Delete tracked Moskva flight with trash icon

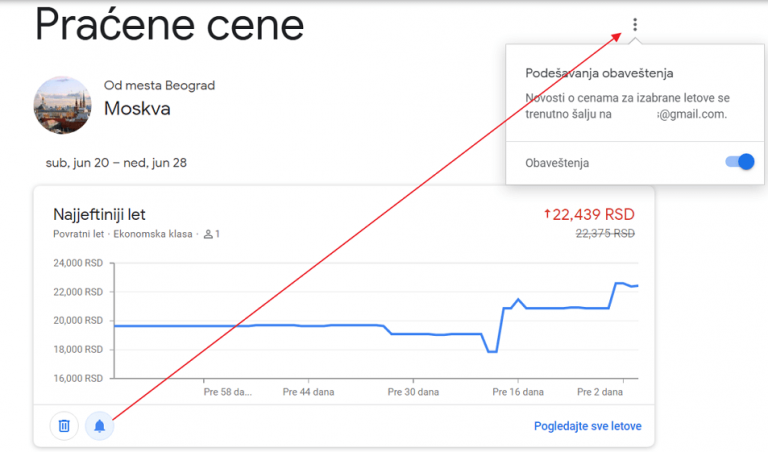[64, 426]
